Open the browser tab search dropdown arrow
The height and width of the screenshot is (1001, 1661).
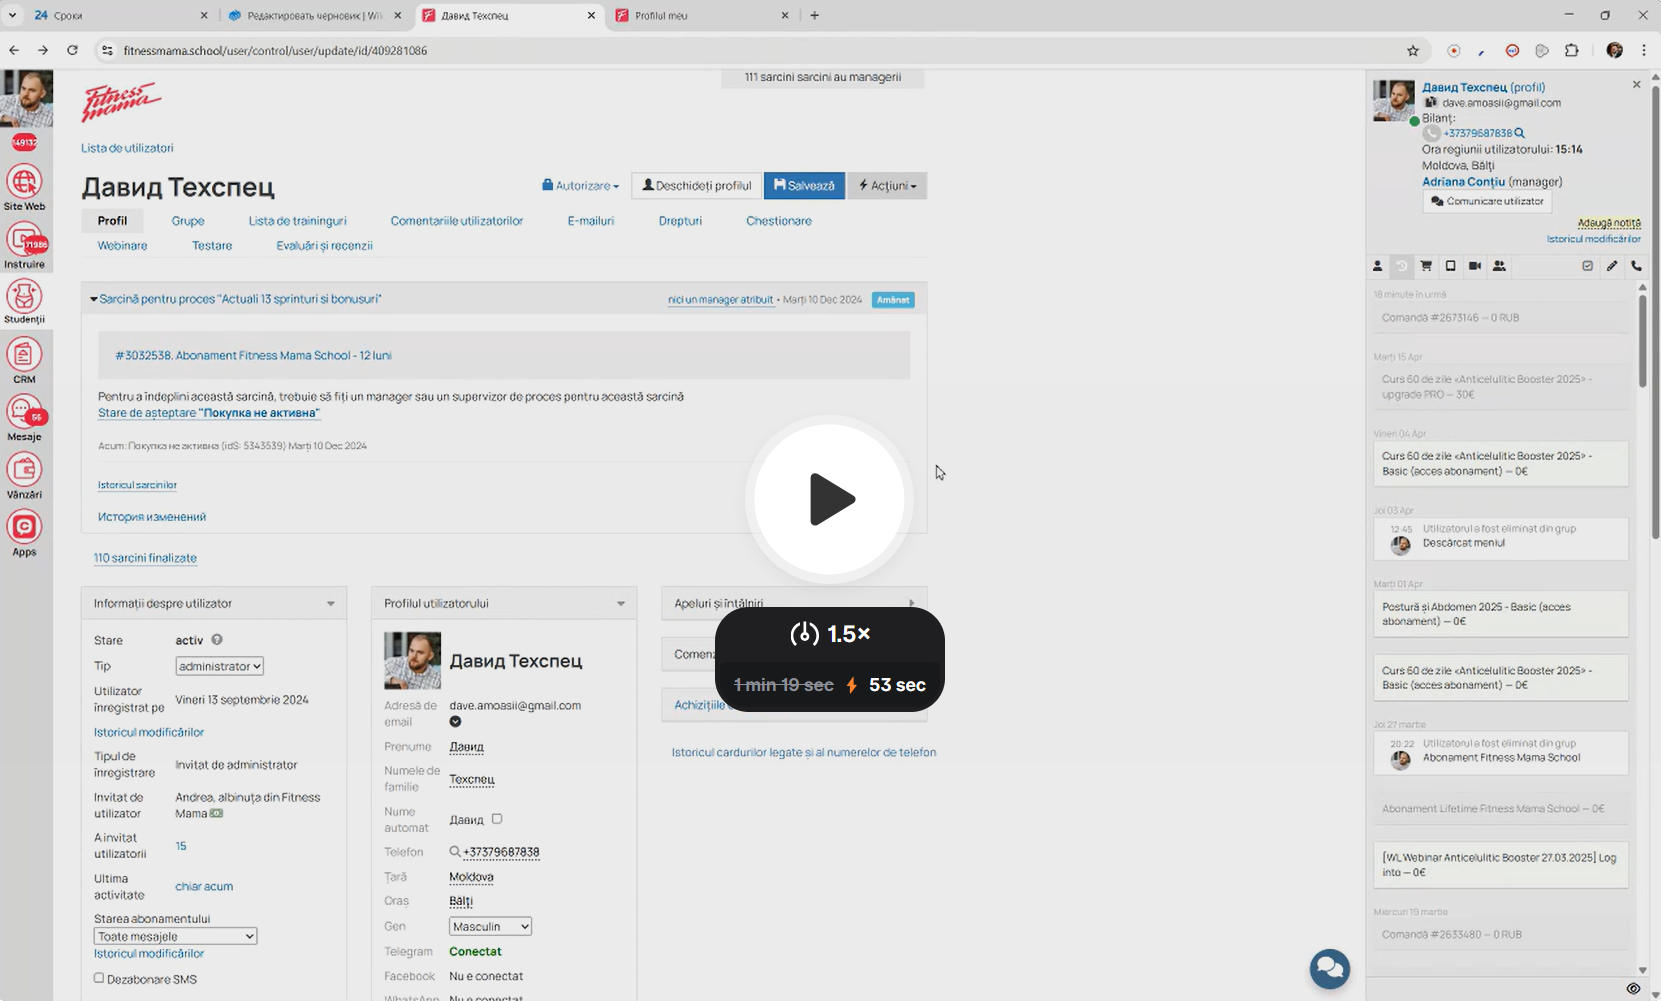point(13,15)
